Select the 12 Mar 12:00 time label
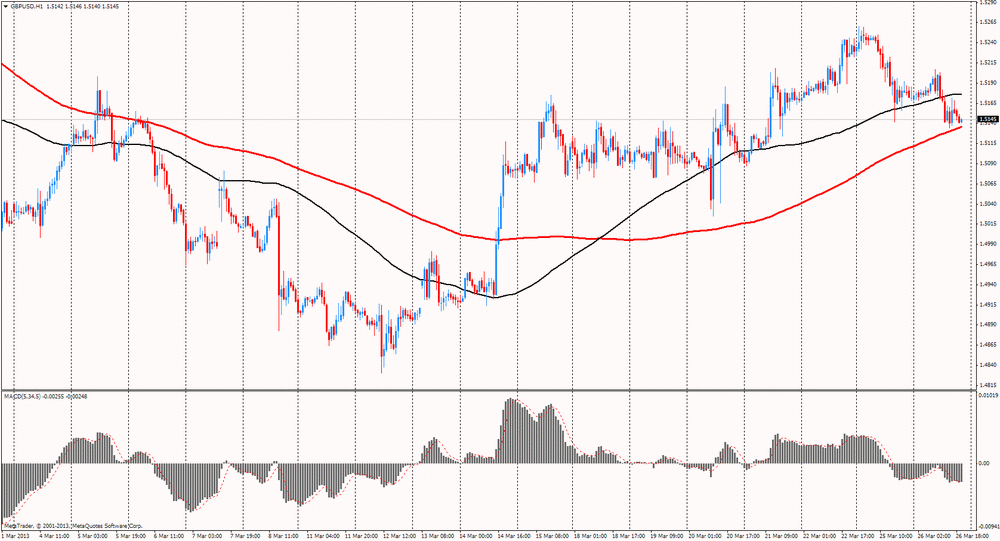This screenshot has width=1000, height=541. tap(401, 537)
